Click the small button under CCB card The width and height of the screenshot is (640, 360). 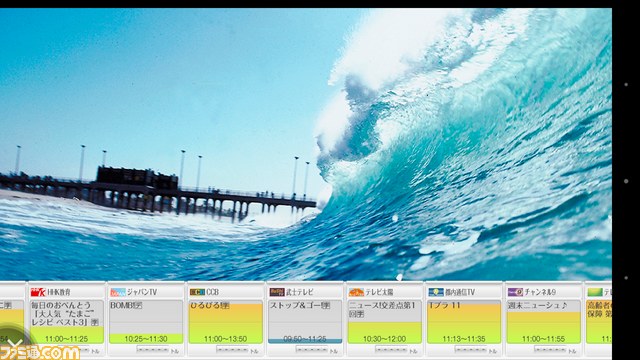point(232,349)
